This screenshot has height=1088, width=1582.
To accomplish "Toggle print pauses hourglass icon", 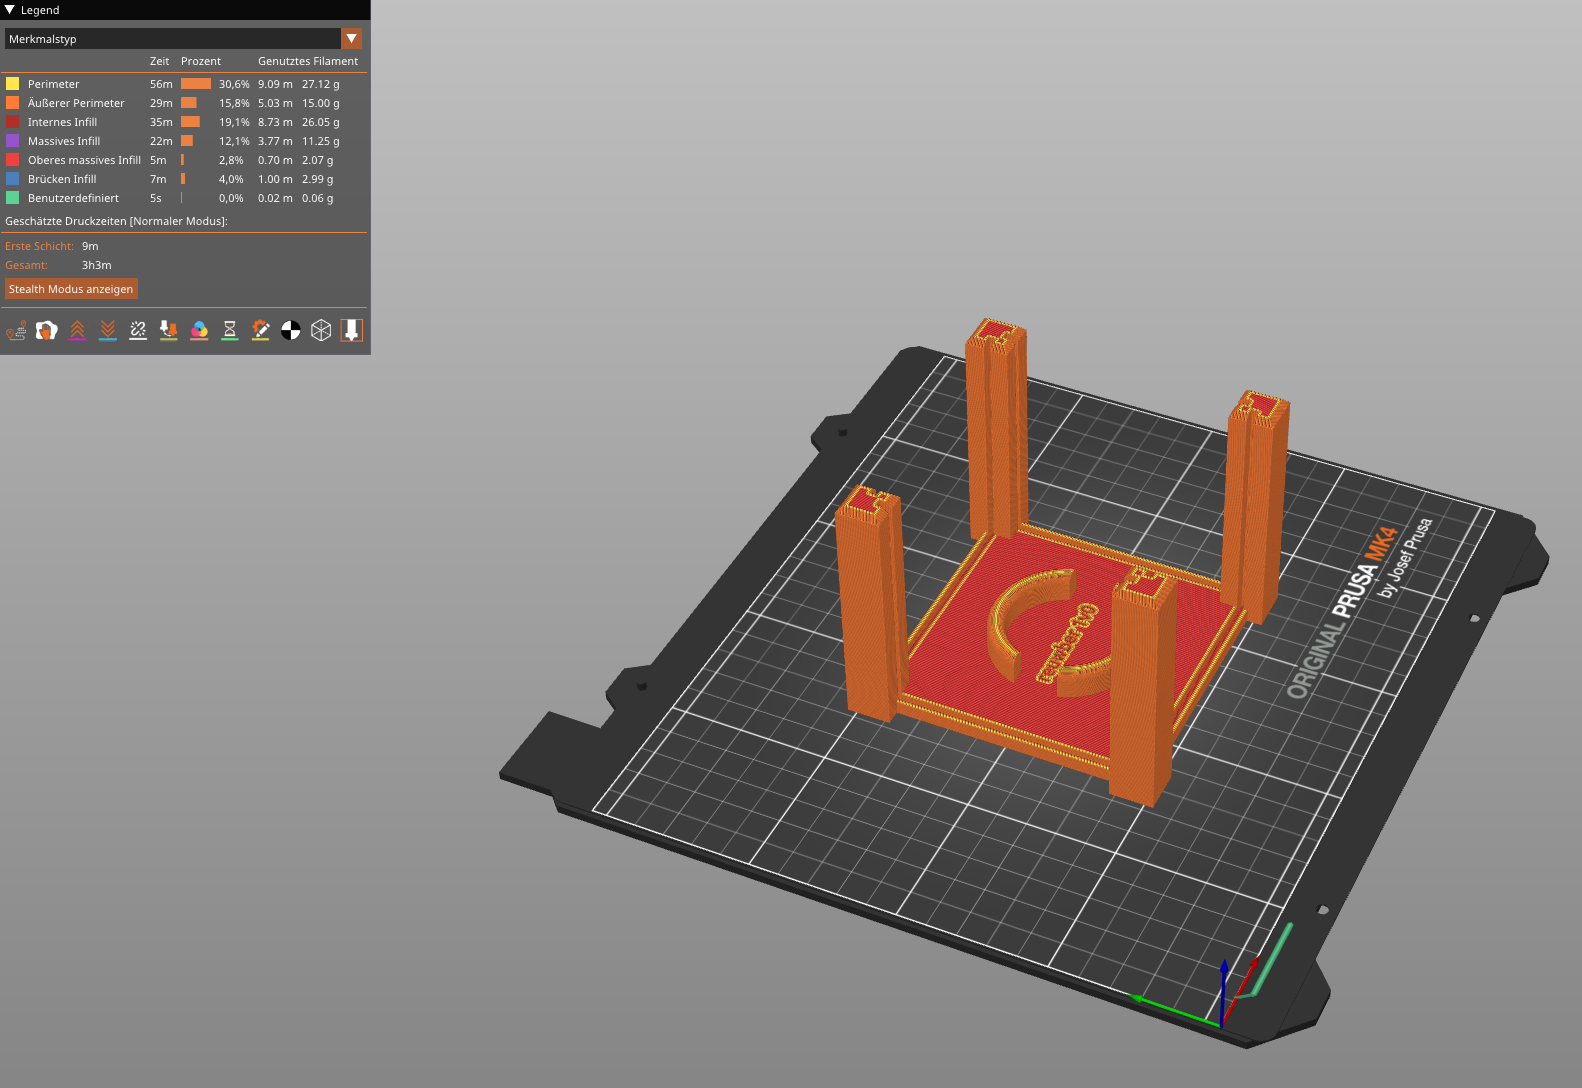I will point(229,330).
